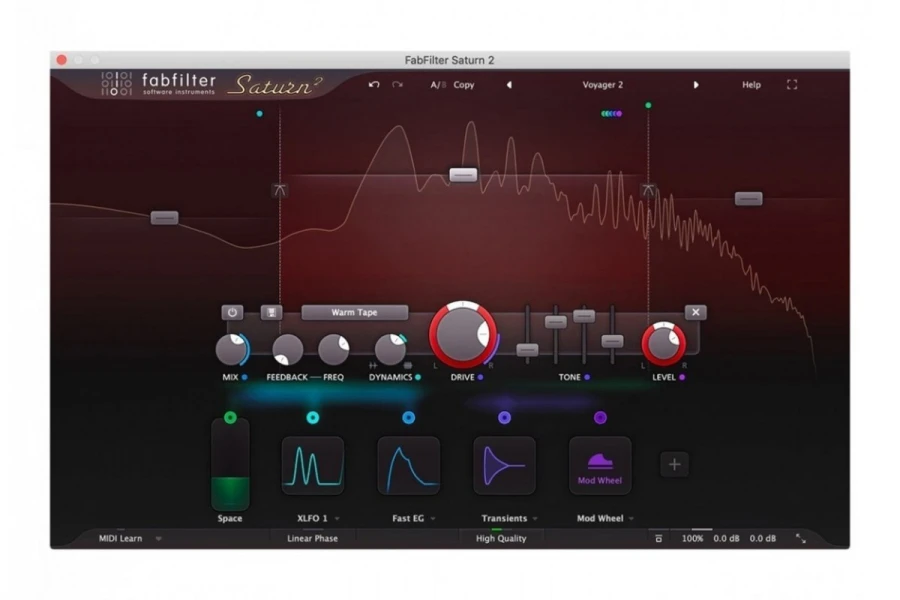
Task: Click the third Tone slider handle
Action: tap(584, 316)
